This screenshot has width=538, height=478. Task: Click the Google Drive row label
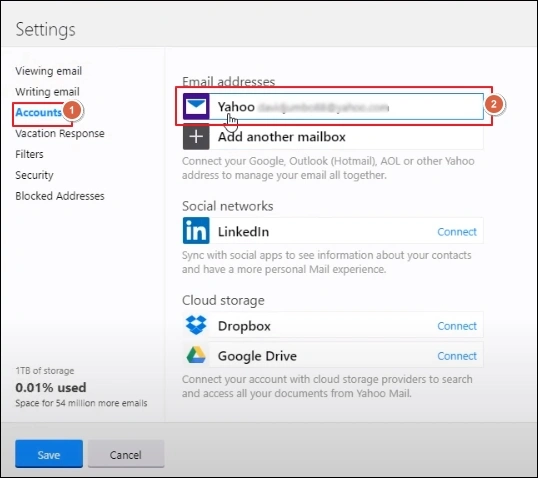point(257,356)
